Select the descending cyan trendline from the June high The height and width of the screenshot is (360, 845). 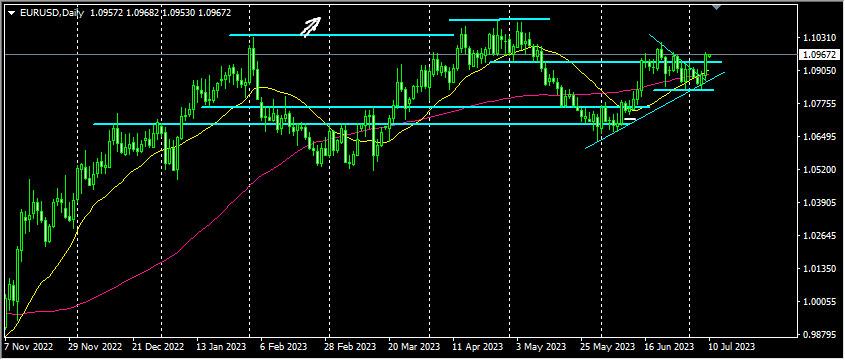(x=678, y=57)
